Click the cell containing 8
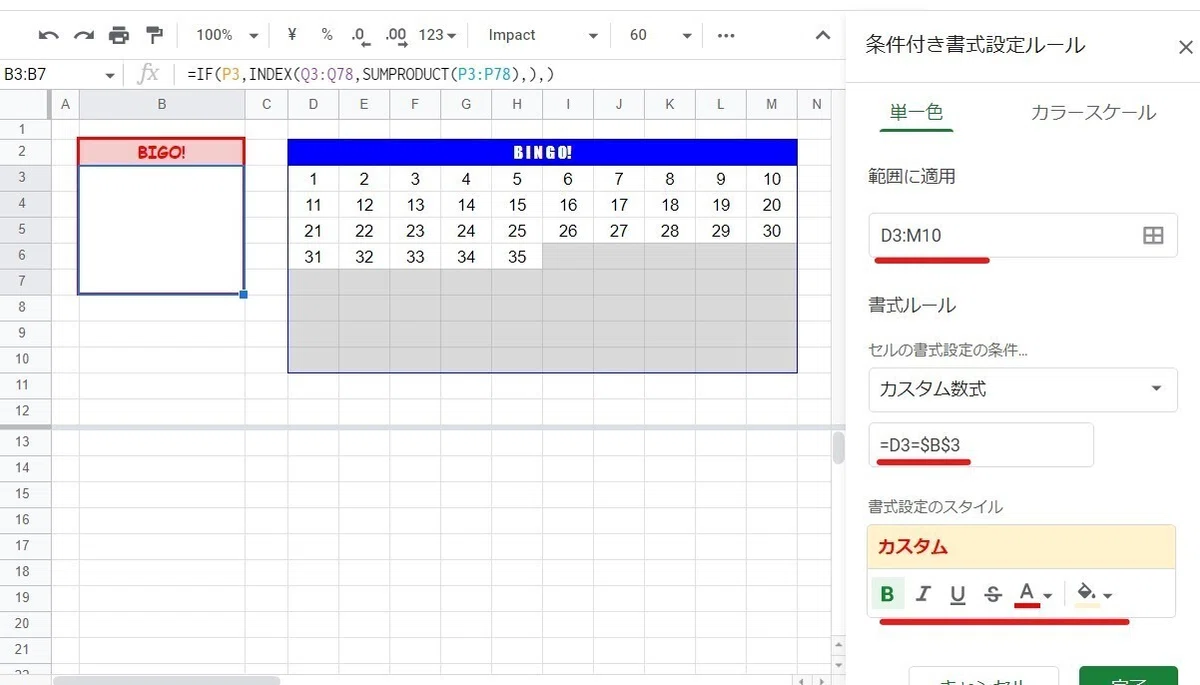The height and width of the screenshot is (685, 1200). tap(670, 179)
